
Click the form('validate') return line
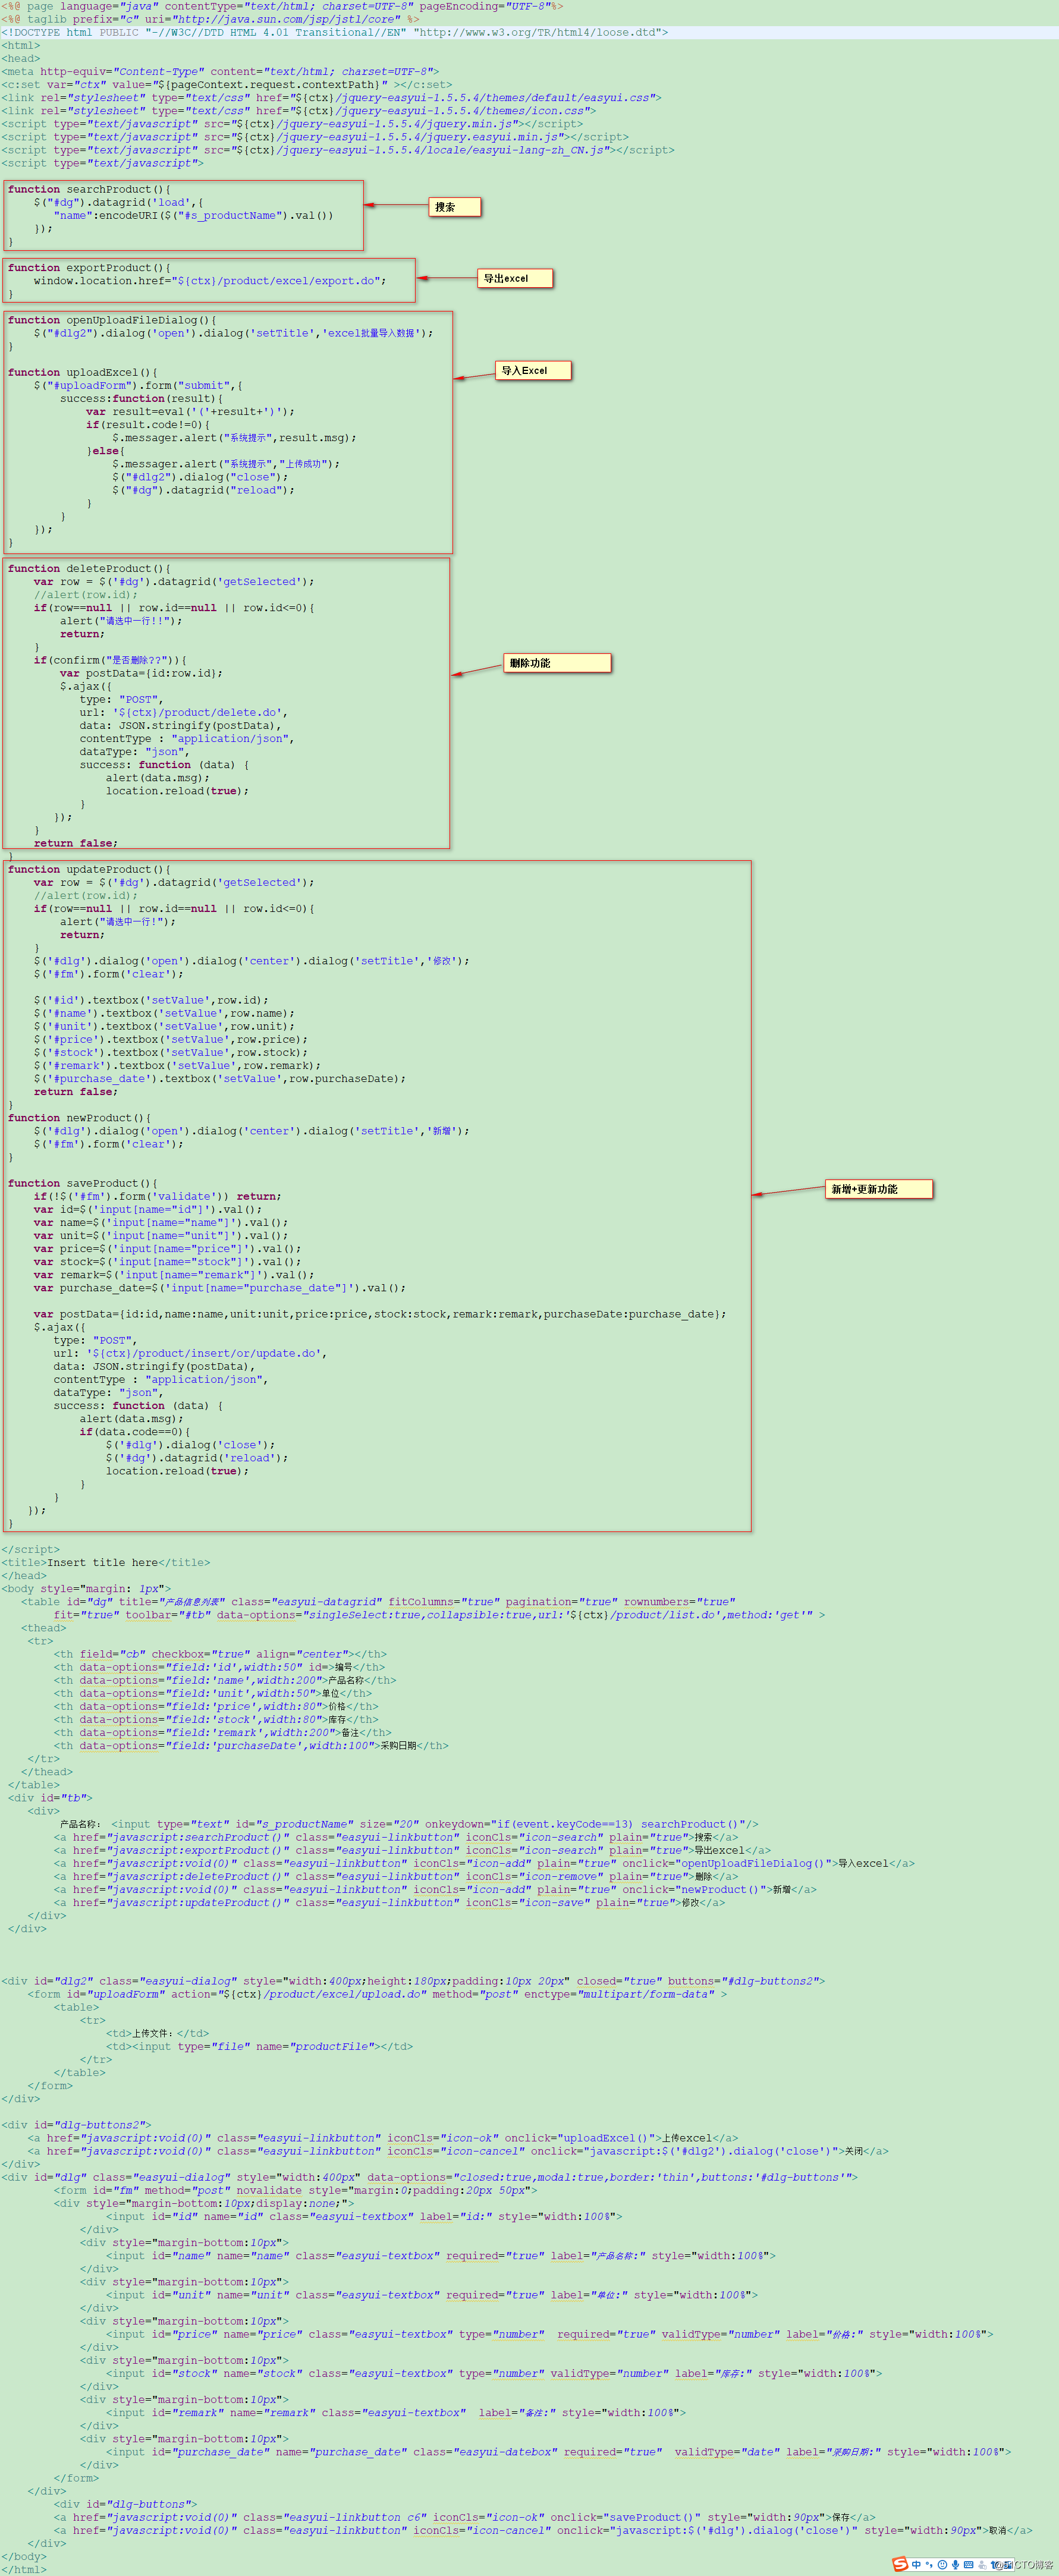pos(157,1196)
